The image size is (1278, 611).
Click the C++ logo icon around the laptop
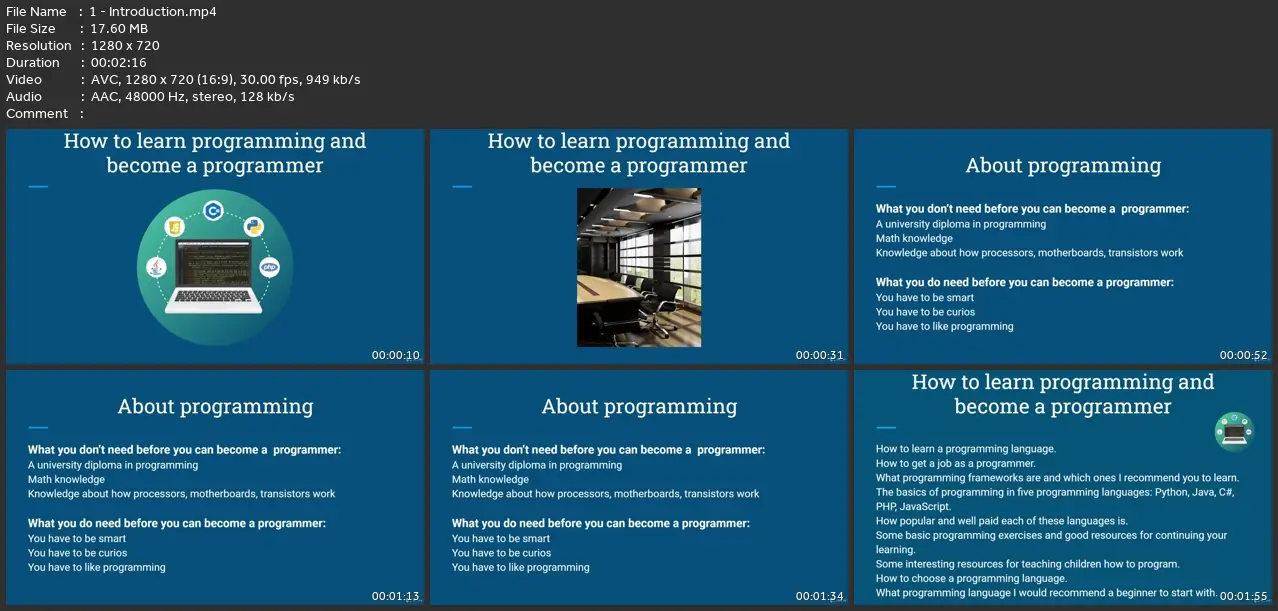pos(213,210)
